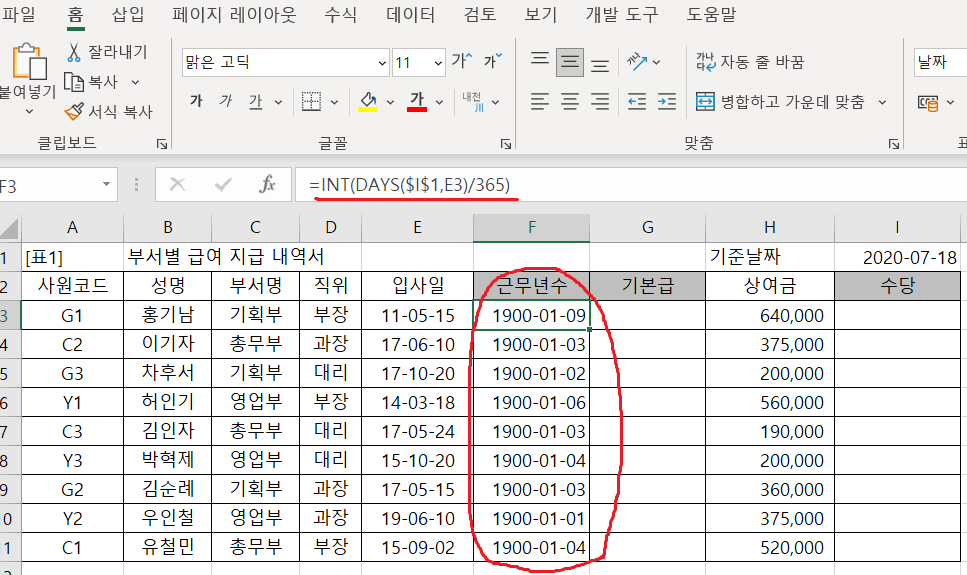Viewport: 967px width, 575px height.
Task: Click the Increase Indent icon
Action: coord(665,102)
